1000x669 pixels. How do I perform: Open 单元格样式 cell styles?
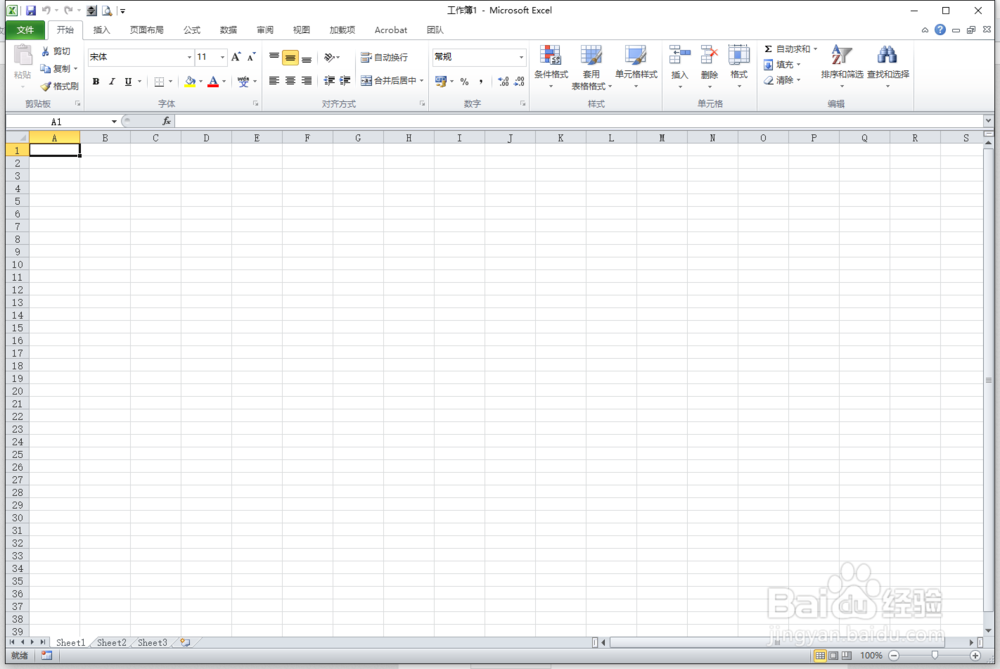click(636, 66)
